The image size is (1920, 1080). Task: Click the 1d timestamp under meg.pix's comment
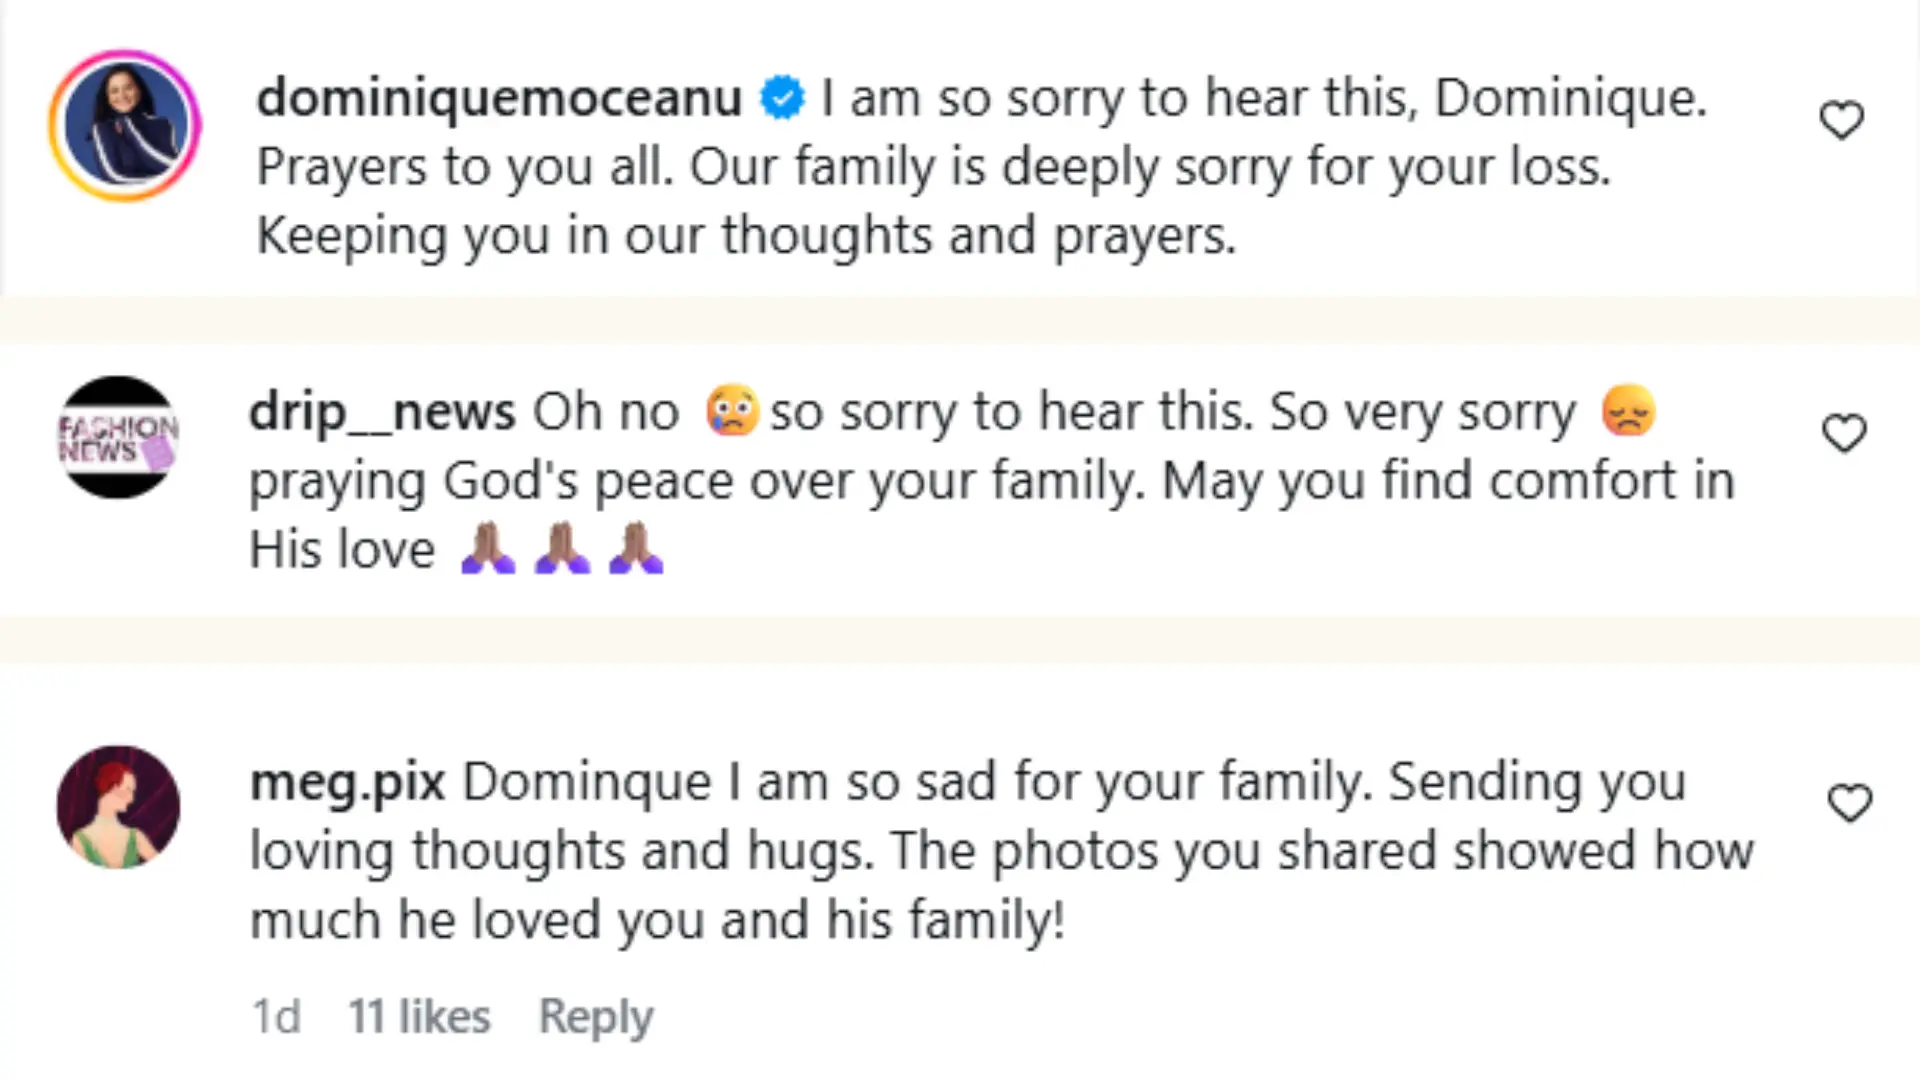[277, 1015]
